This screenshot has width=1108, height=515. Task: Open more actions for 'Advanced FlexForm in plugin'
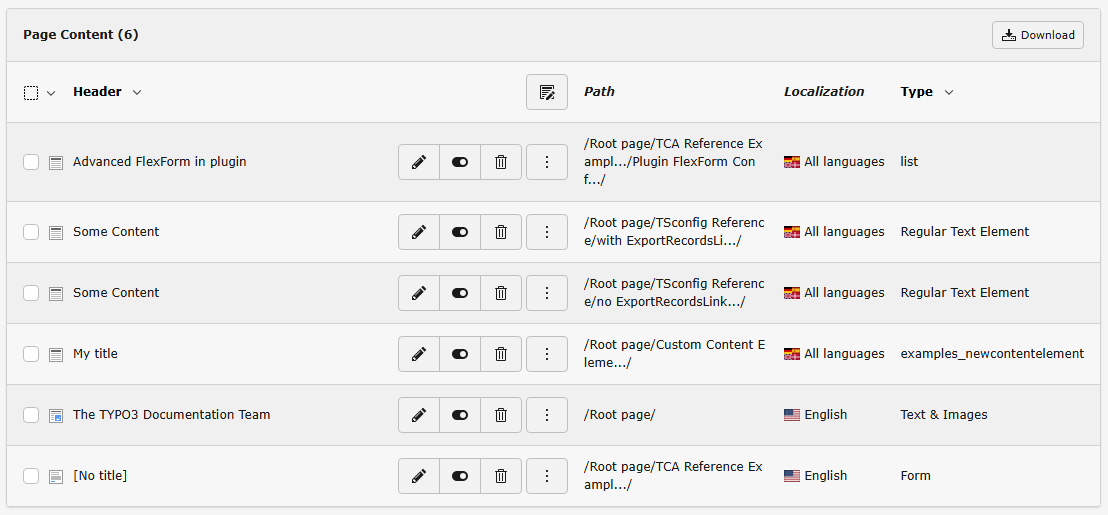547,162
